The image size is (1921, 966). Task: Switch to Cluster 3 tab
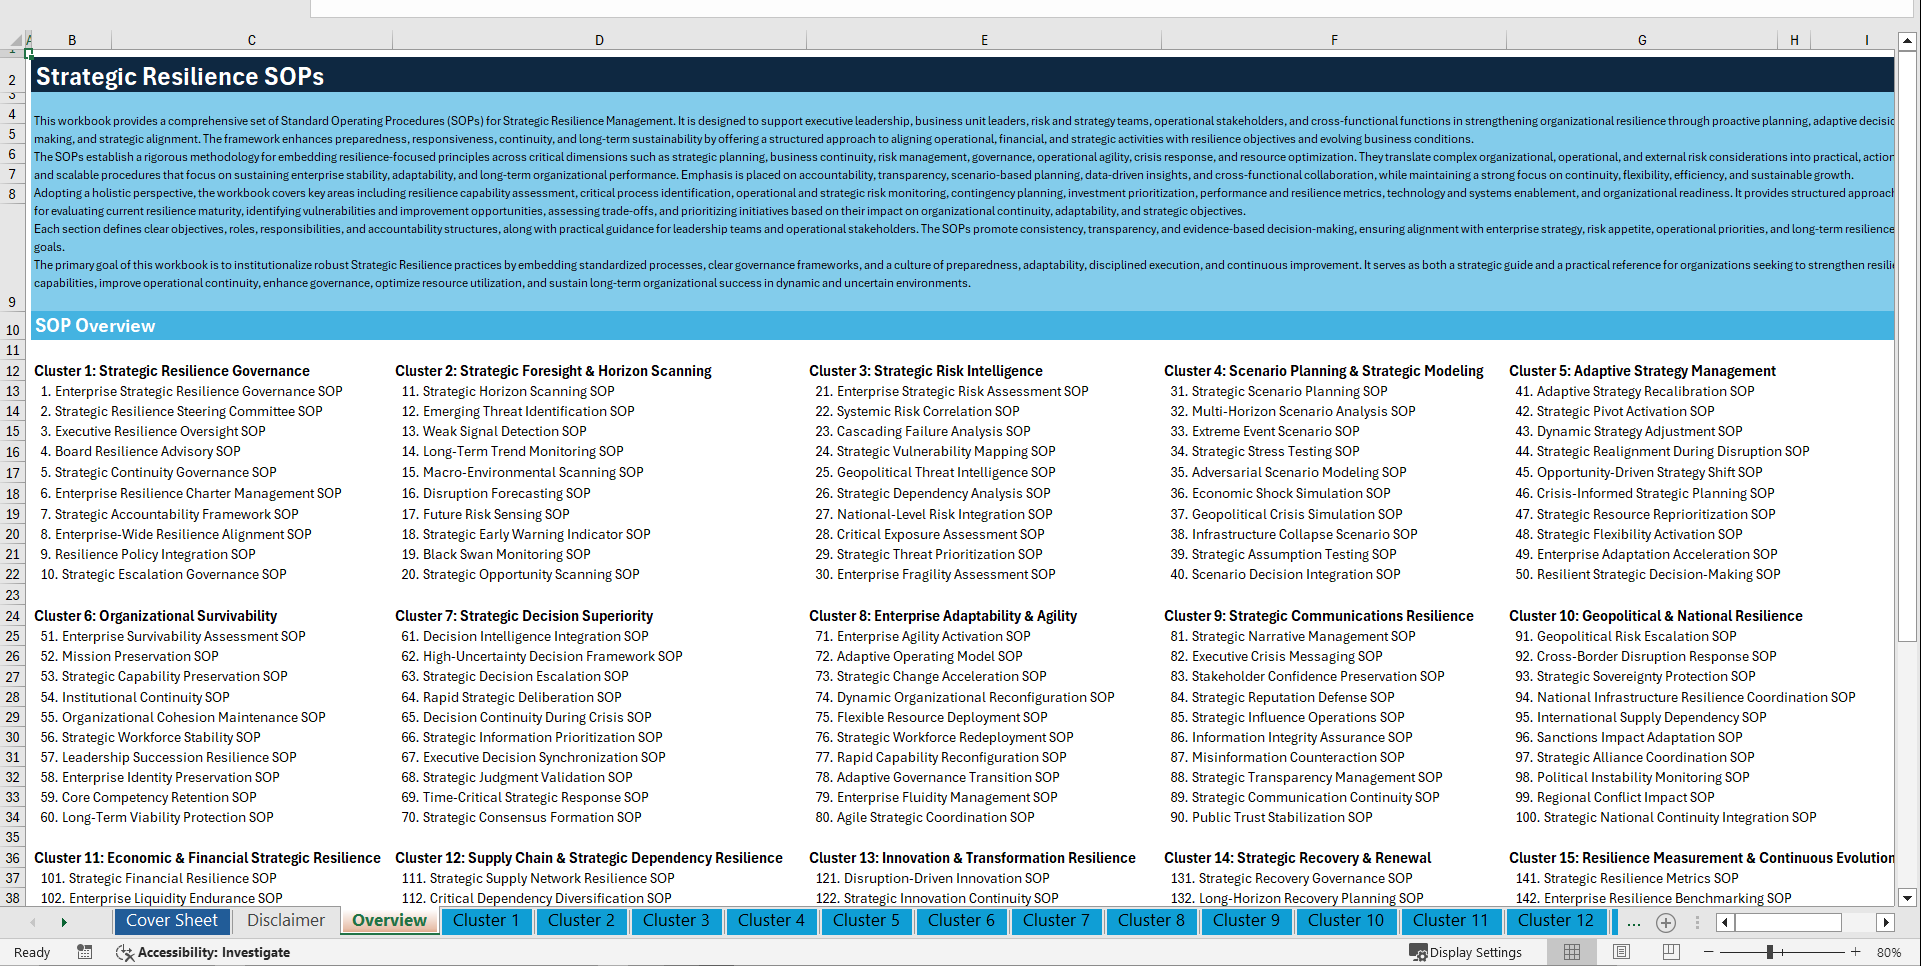(676, 921)
